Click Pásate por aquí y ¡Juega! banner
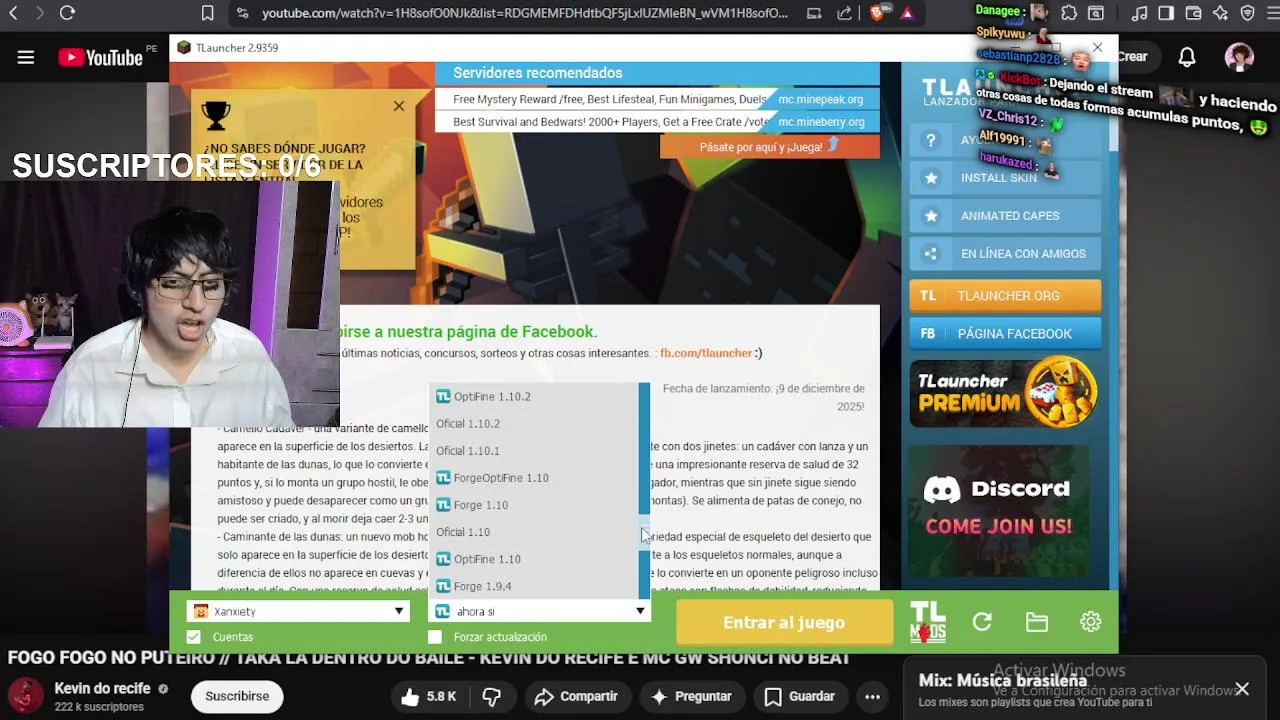This screenshot has width=1280, height=720. [x=770, y=147]
